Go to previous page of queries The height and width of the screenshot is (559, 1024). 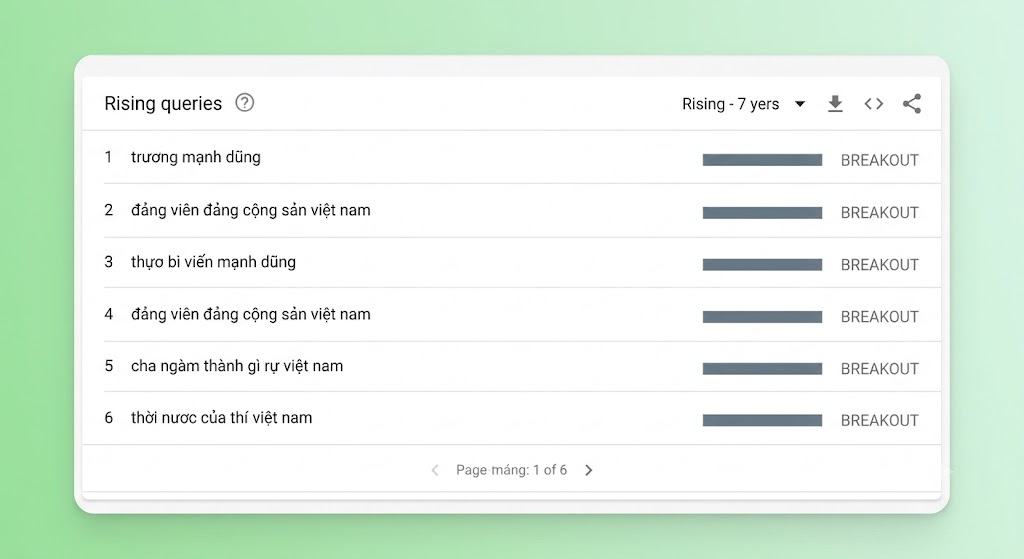click(435, 470)
